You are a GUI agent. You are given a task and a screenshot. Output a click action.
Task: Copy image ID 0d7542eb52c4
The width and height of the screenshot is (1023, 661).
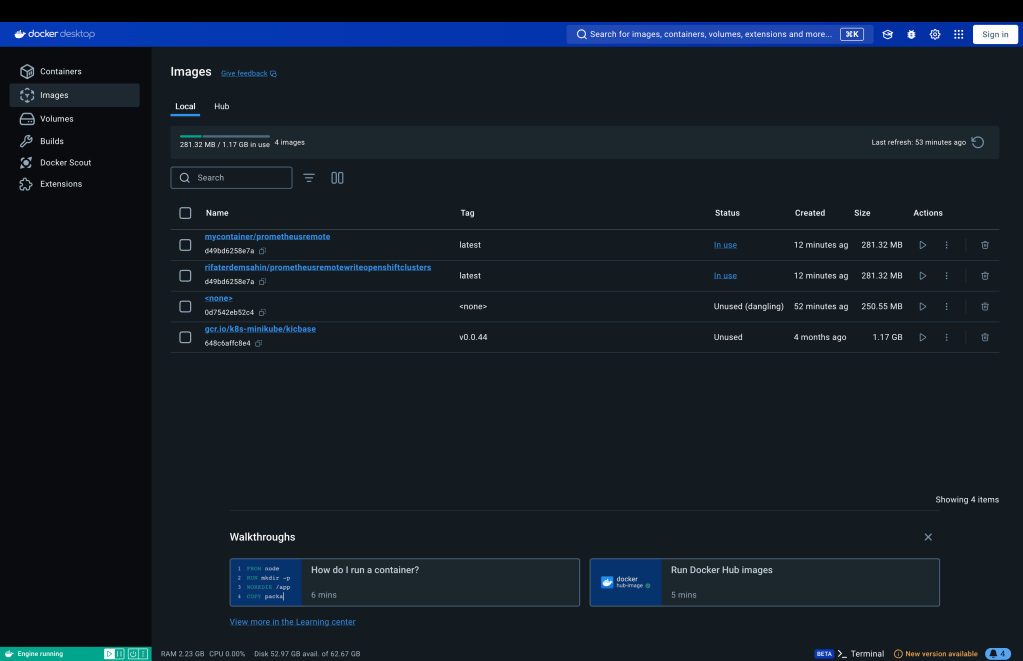tap(262, 313)
